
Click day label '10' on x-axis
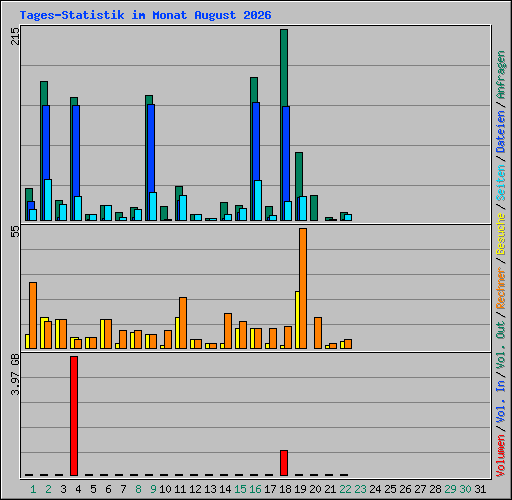pyautogui.click(x=165, y=489)
